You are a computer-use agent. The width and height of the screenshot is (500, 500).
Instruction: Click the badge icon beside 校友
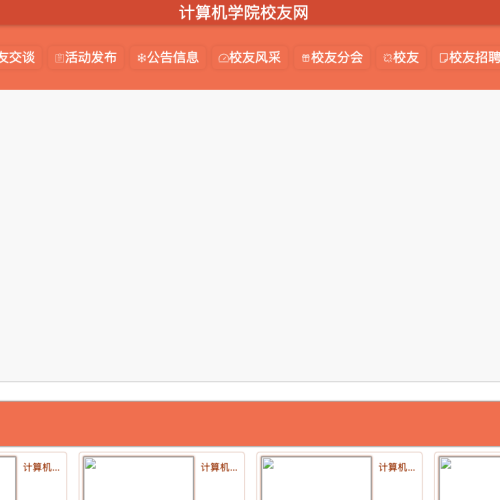[x=388, y=58]
